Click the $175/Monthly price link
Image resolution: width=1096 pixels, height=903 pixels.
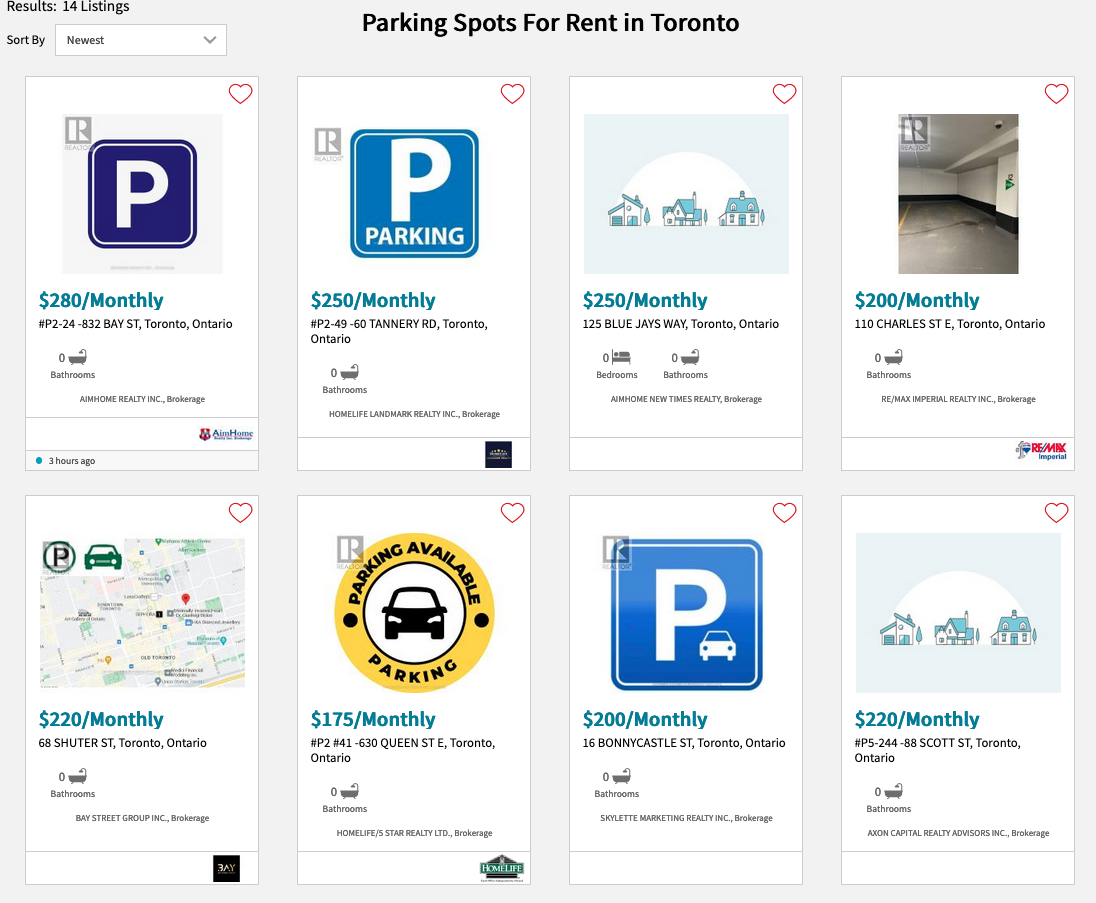point(373,719)
